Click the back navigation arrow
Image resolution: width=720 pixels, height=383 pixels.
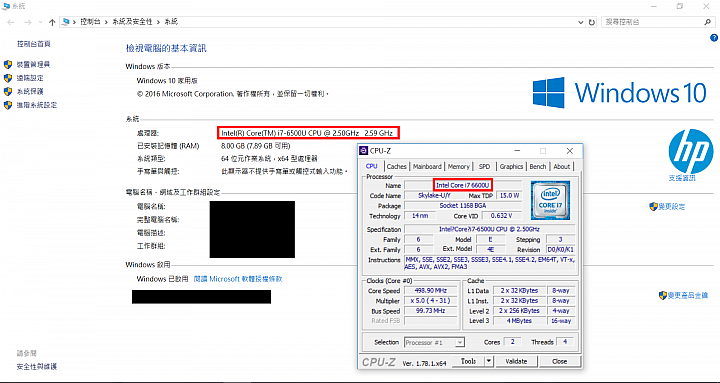pos(11,22)
